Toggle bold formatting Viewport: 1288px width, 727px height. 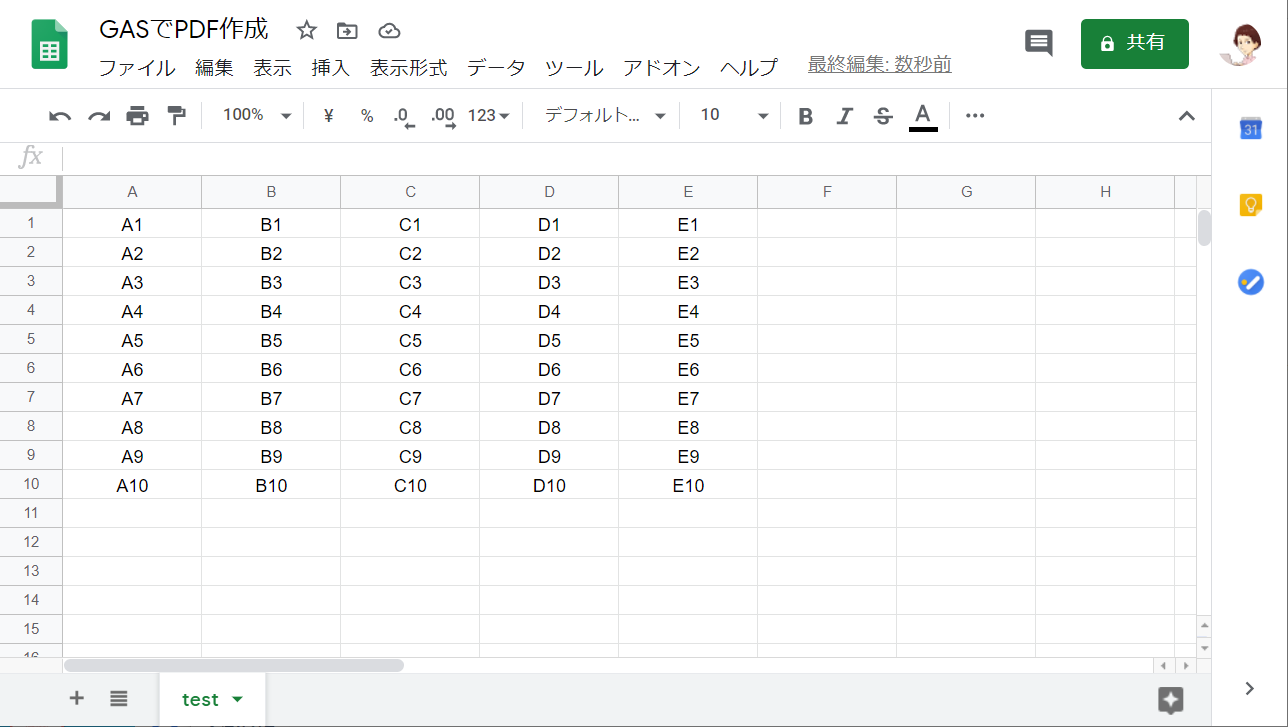[805, 116]
